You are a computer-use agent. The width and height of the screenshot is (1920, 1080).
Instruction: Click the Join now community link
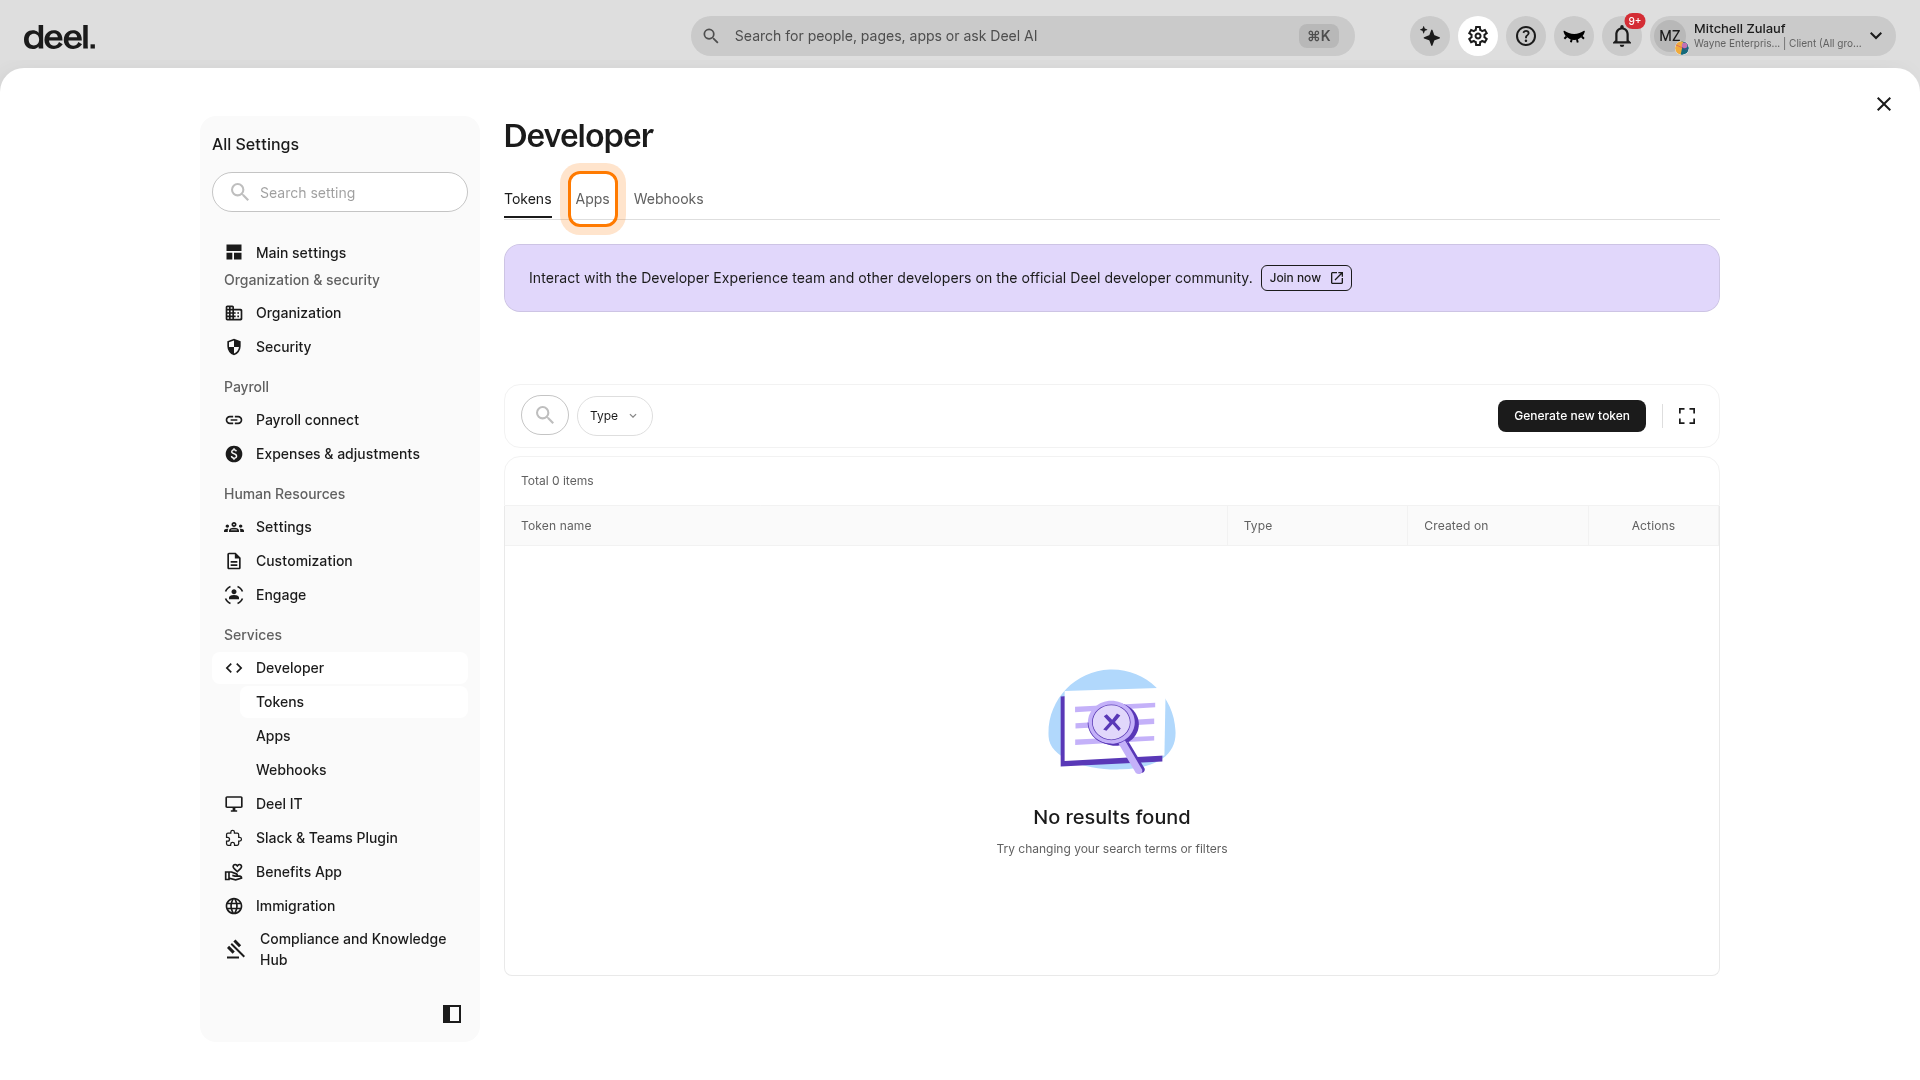(x=1306, y=278)
